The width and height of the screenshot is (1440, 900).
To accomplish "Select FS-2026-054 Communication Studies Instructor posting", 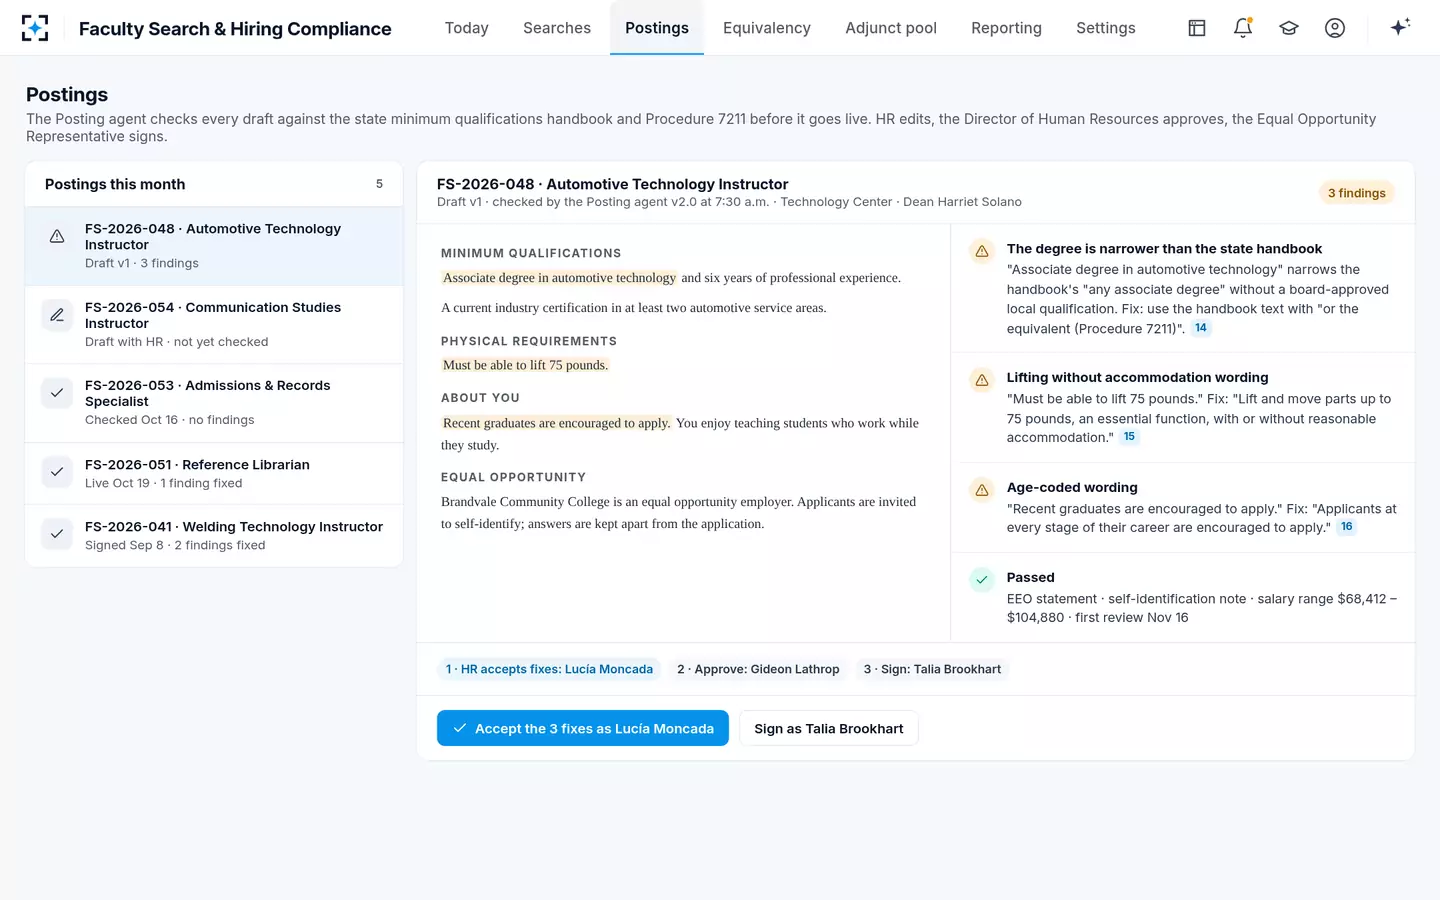I will coord(214,324).
